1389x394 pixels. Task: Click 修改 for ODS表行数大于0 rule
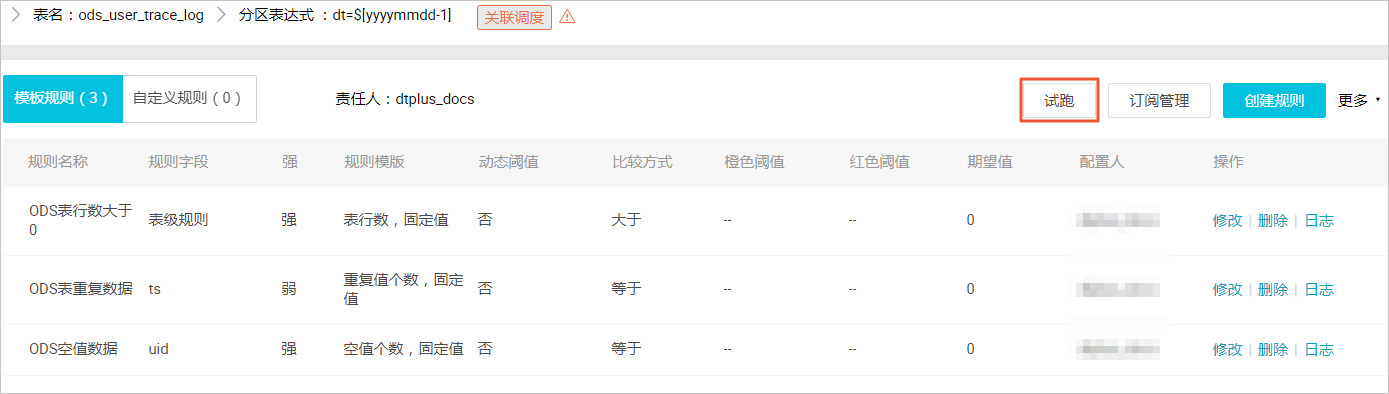click(x=1227, y=220)
